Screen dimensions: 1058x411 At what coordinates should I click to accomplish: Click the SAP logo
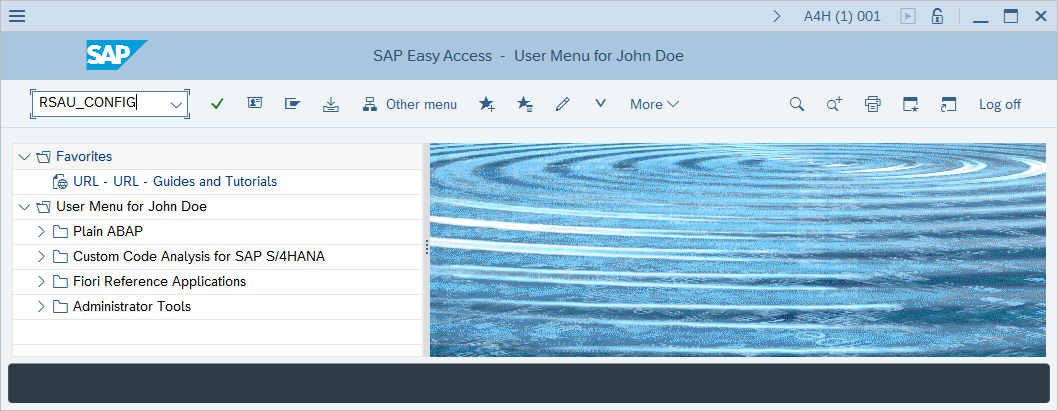click(116, 55)
